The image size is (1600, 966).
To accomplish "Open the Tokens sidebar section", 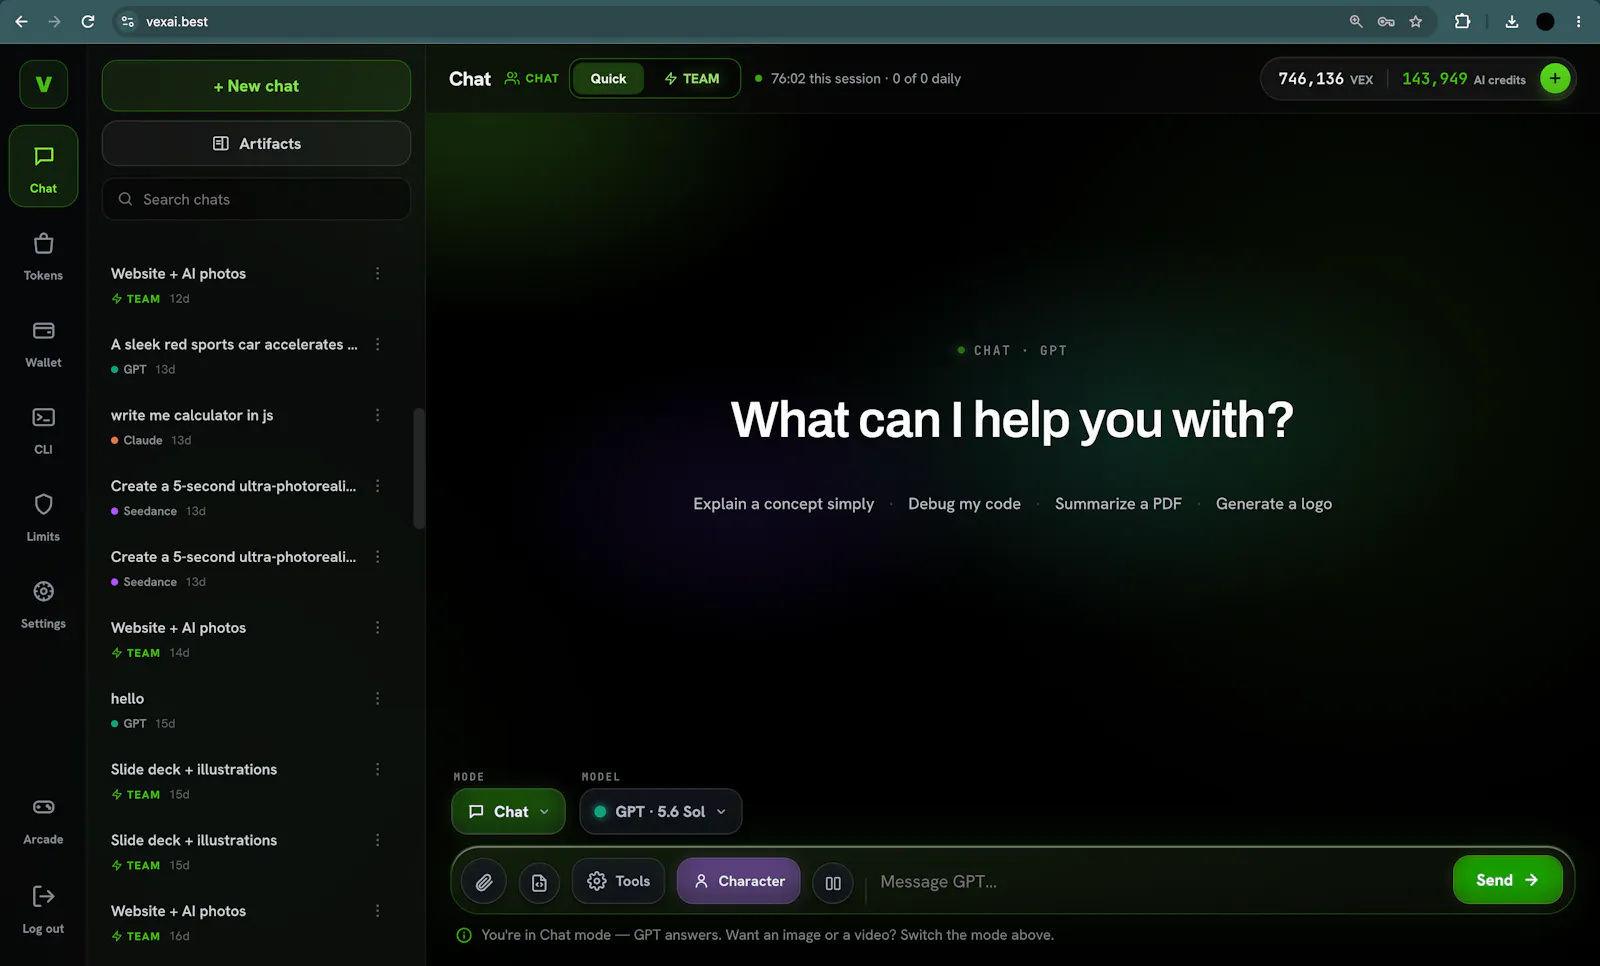I will coord(43,256).
